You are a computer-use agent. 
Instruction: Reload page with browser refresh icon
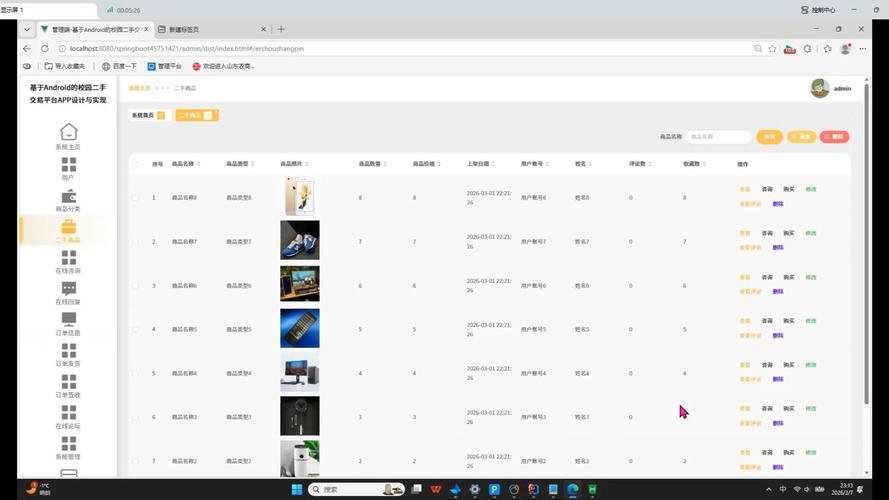tap(44, 49)
